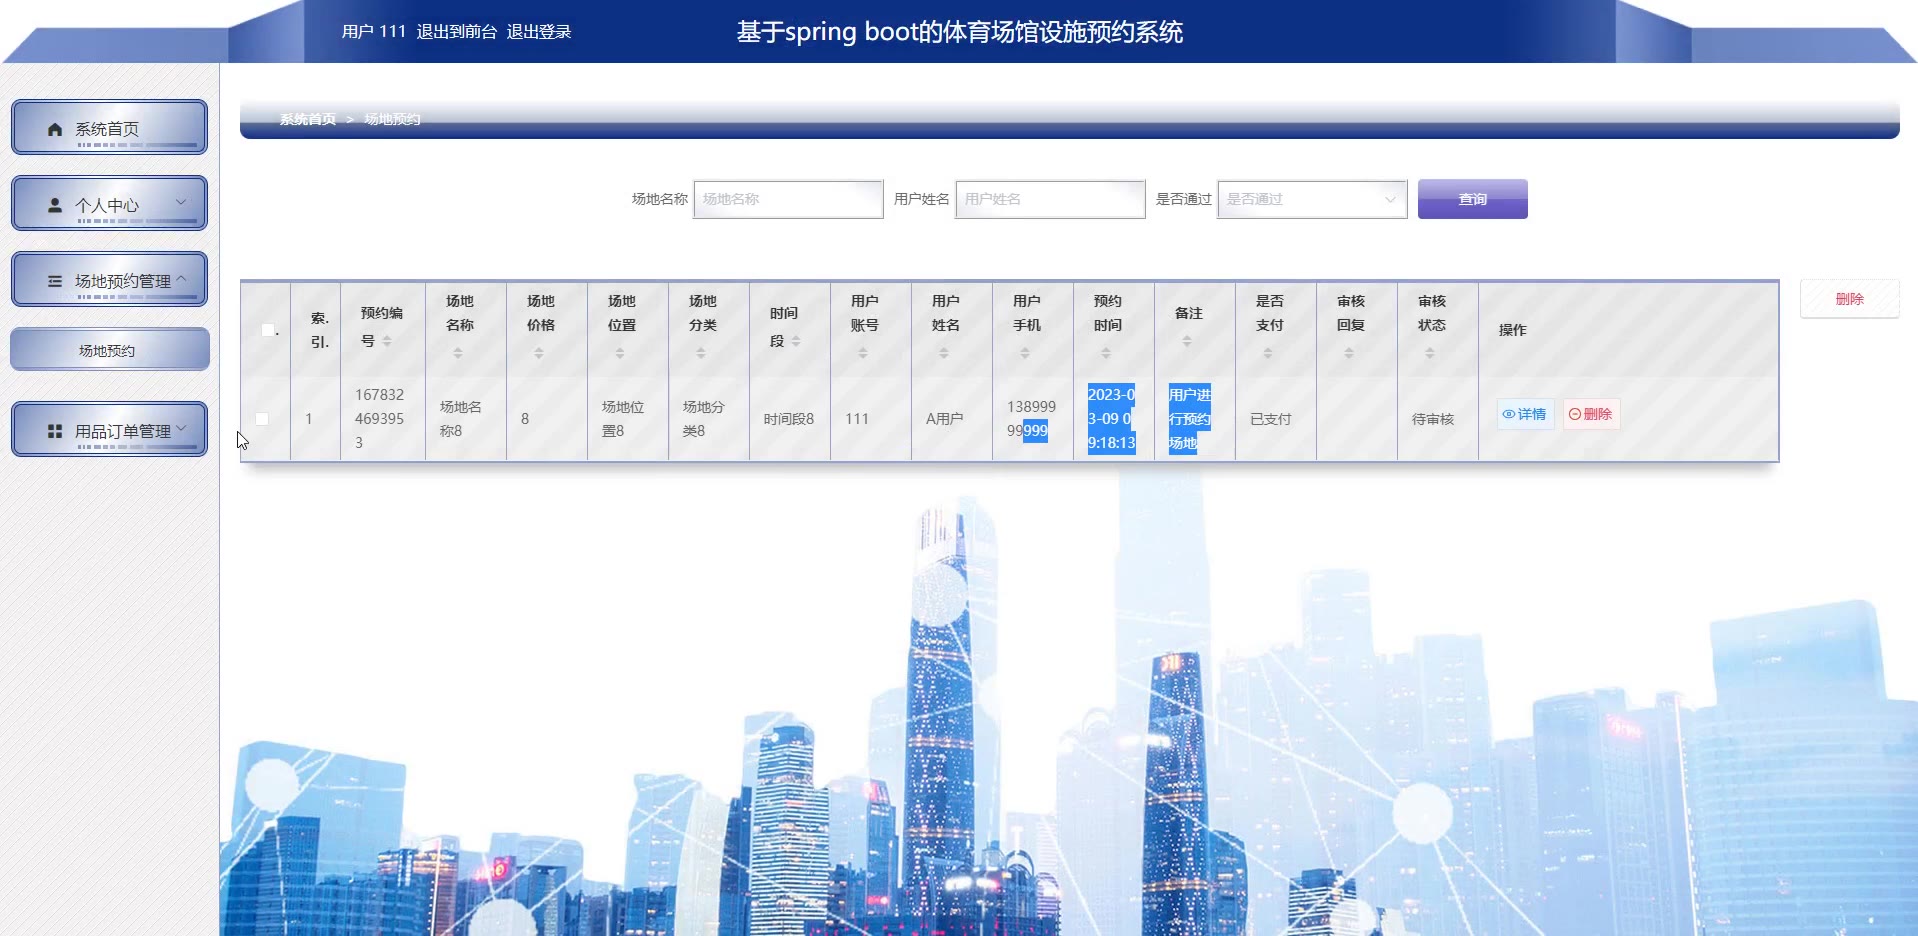Sort by 预约编号 column arrows
This screenshot has width=1918, height=936.
[x=387, y=341]
